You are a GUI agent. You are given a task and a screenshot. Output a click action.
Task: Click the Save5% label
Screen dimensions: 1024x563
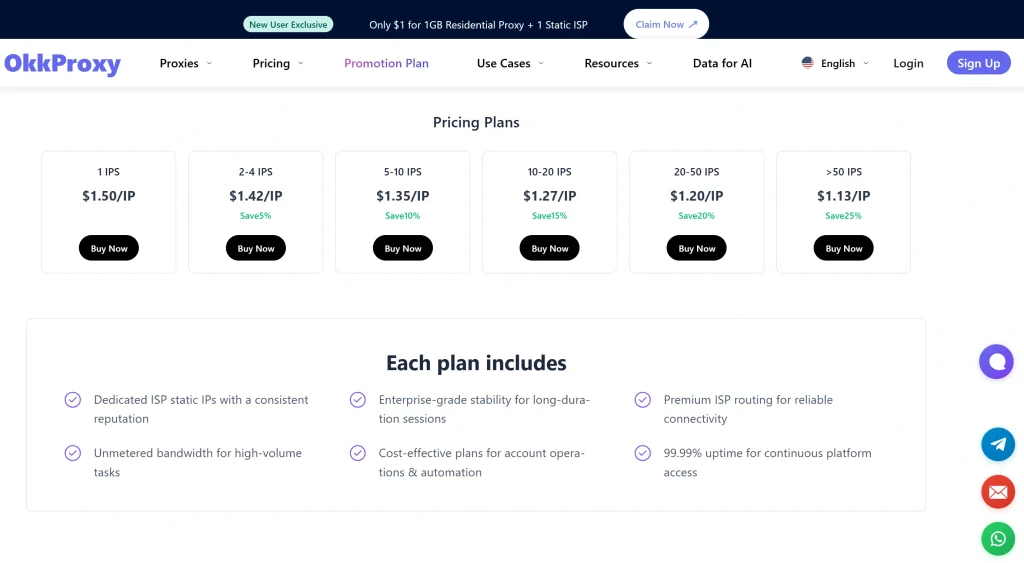[255, 216]
